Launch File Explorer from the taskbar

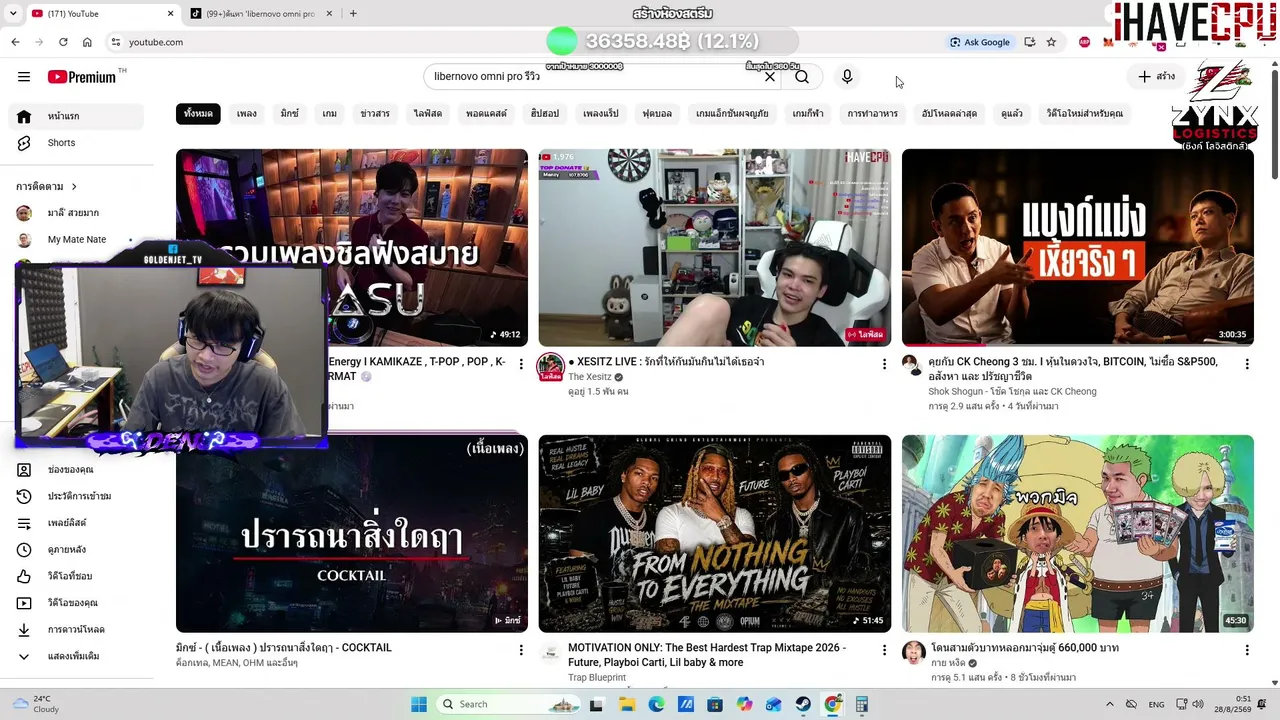pyautogui.click(x=627, y=704)
